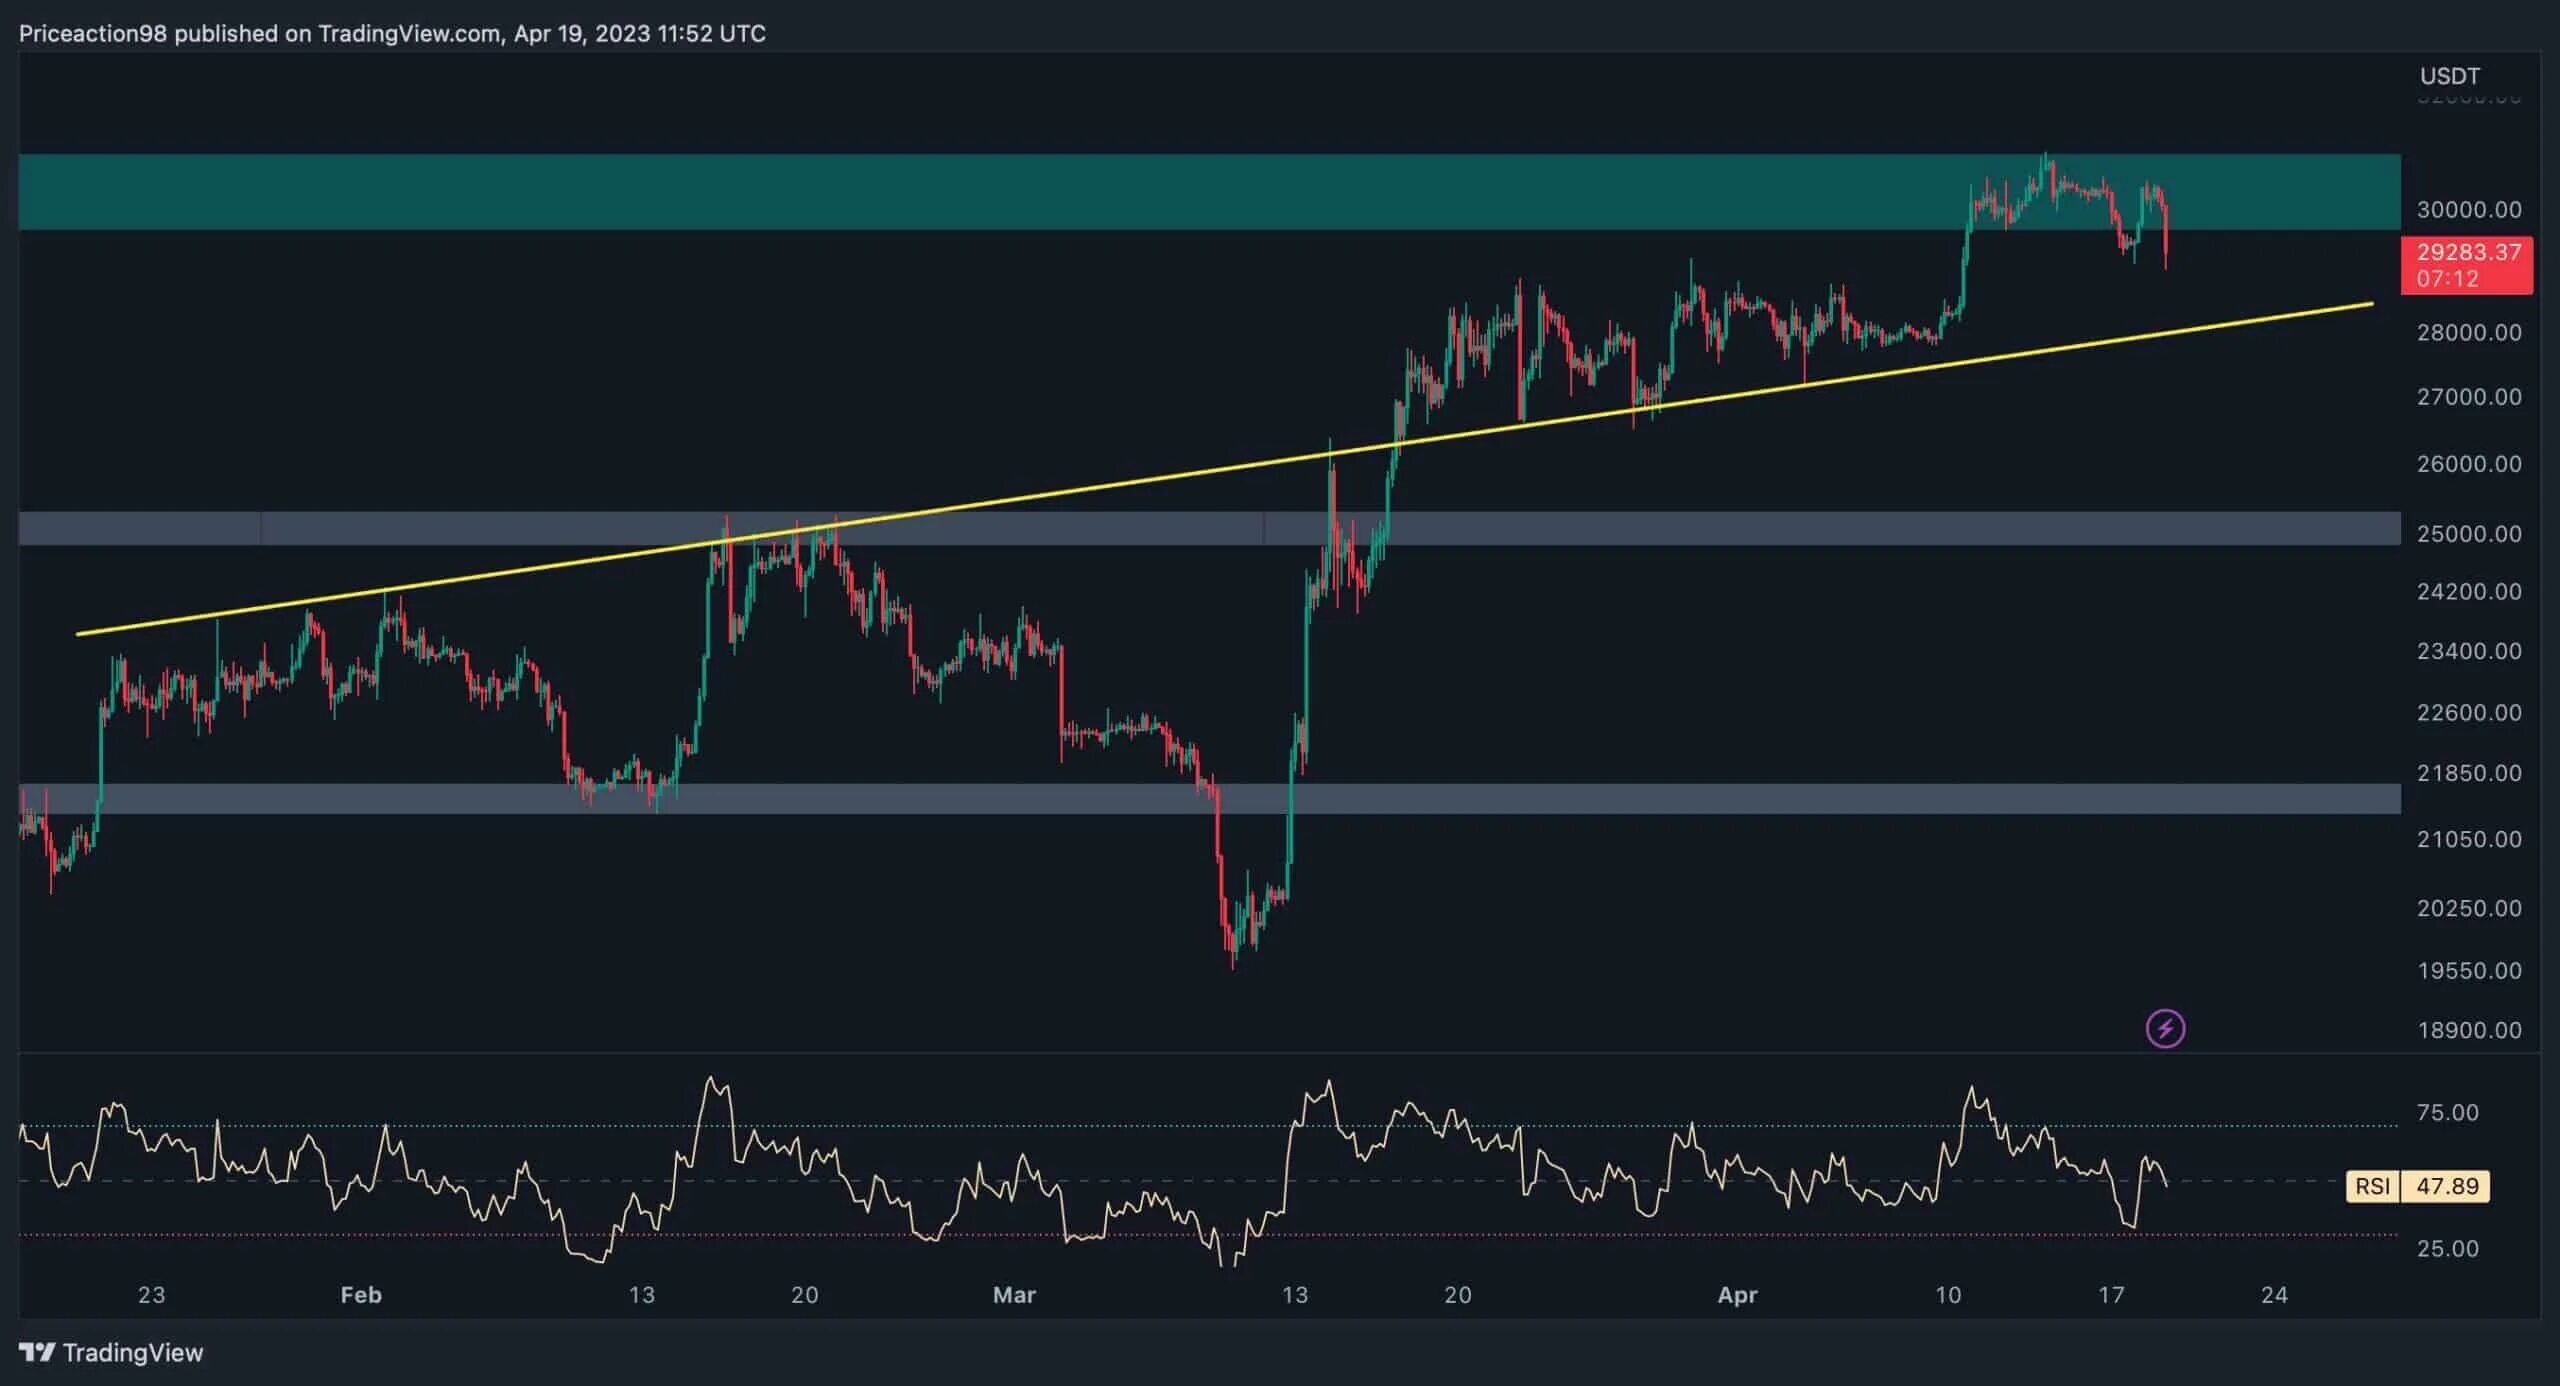Click the Feb date axis label

point(361,1295)
